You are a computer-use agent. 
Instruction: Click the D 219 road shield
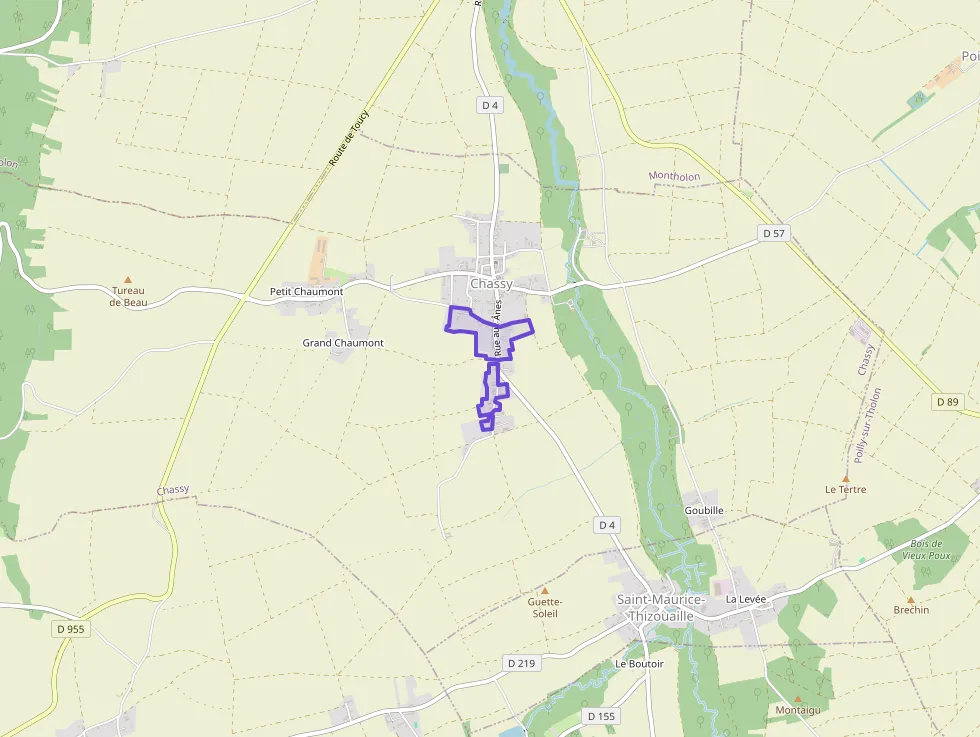pos(521,663)
